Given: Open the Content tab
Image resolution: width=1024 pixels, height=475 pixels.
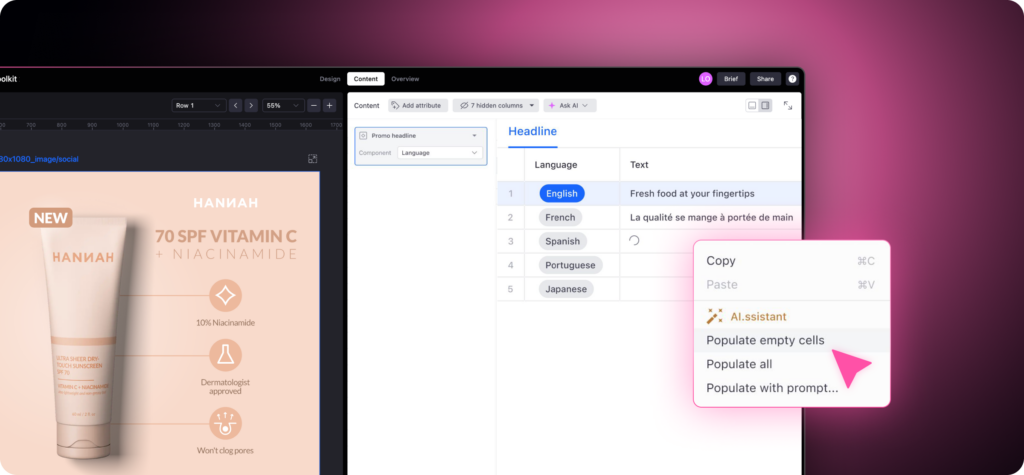Looking at the screenshot, I should point(366,79).
